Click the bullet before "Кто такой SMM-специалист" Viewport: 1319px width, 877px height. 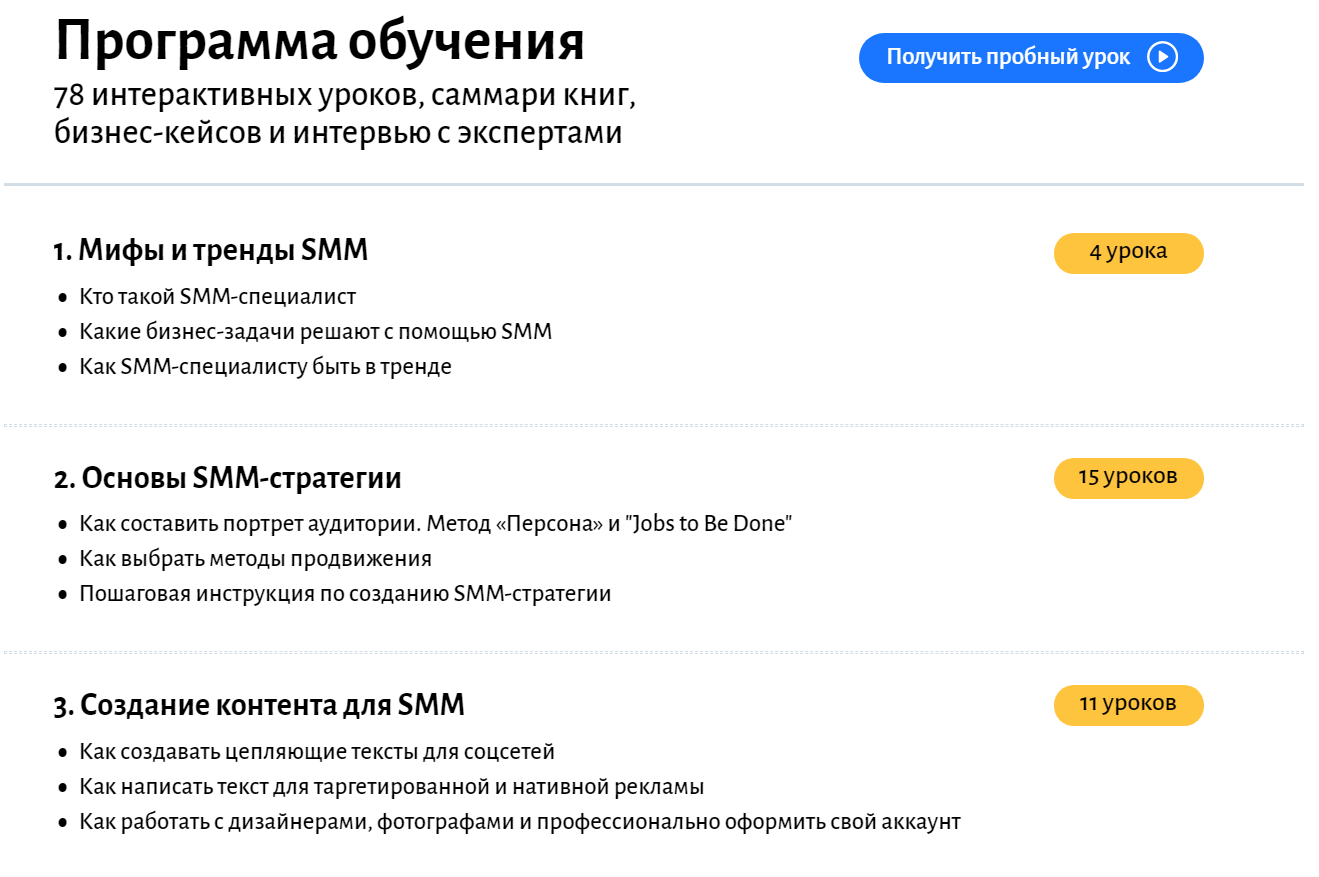click(63, 298)
